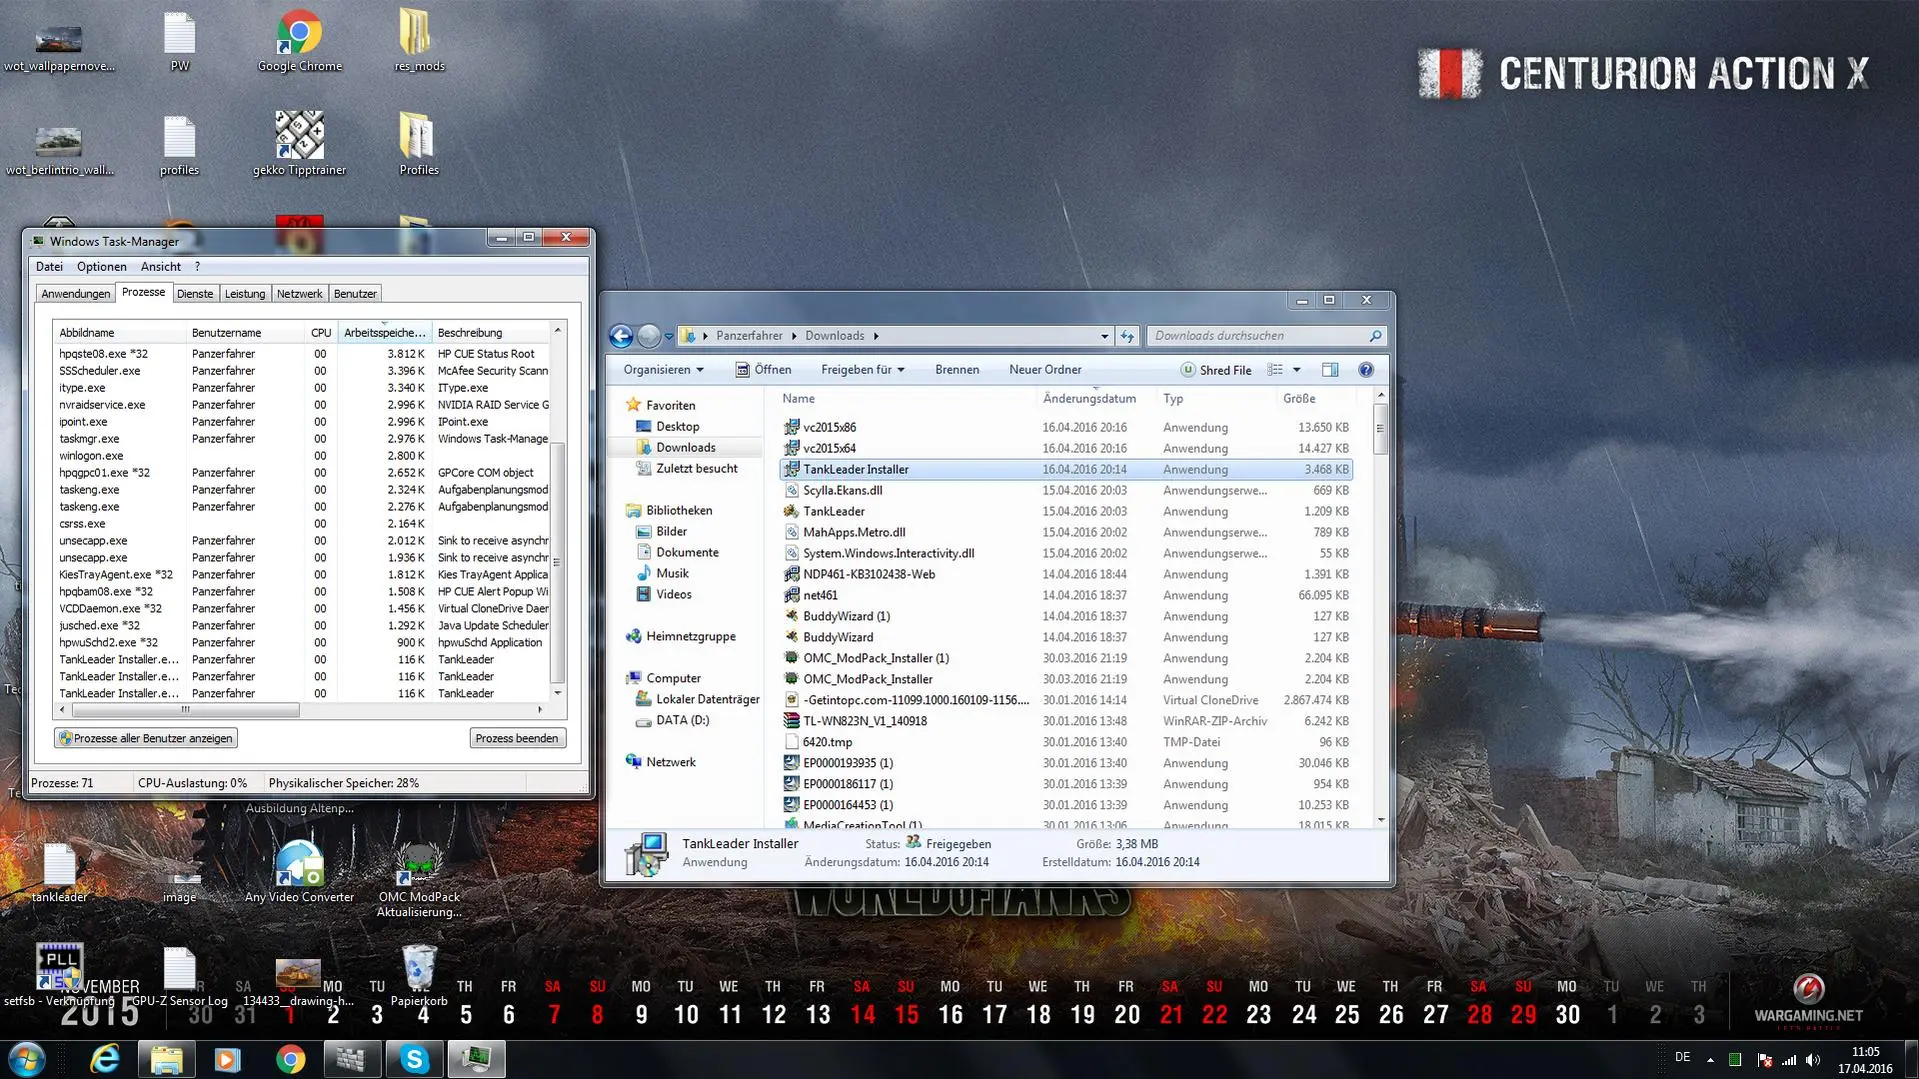This screenshot has width=1919, height=1079.
Task: Expand the arrow after Downloads in address bar
Action: pos(876,336)
